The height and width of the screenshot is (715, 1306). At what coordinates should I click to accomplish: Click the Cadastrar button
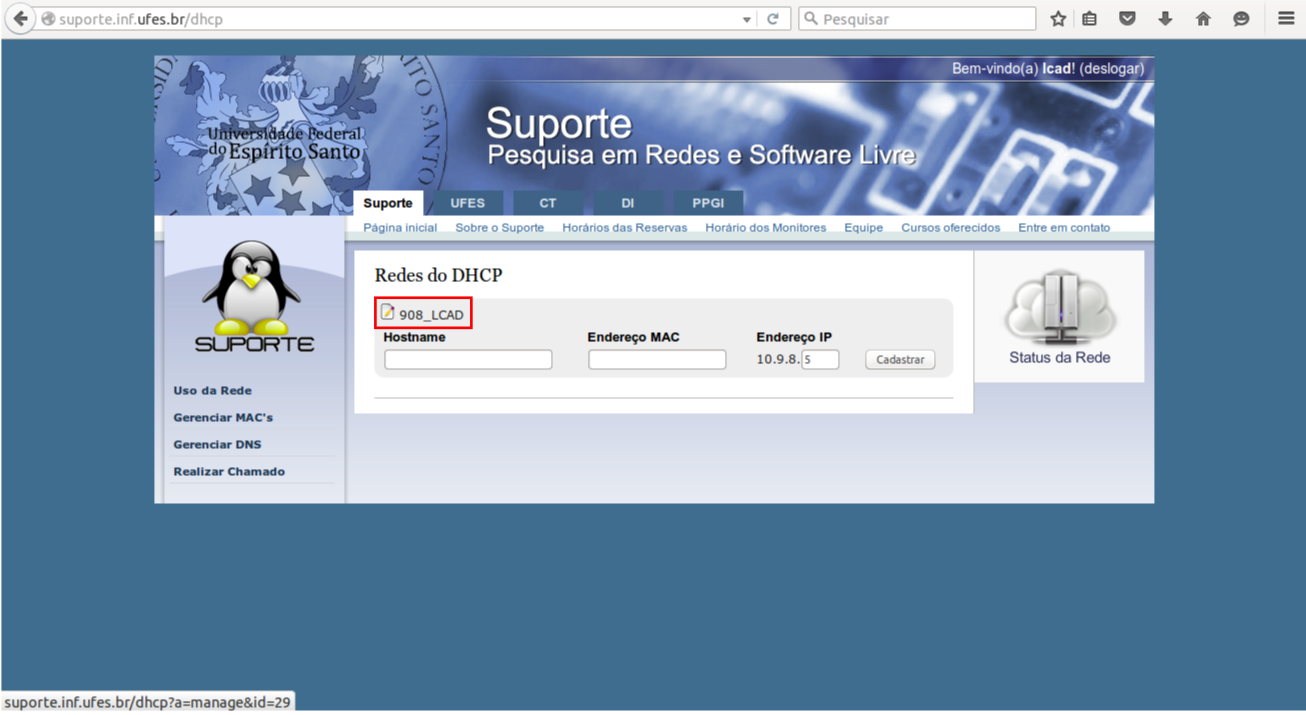[900, 359]
